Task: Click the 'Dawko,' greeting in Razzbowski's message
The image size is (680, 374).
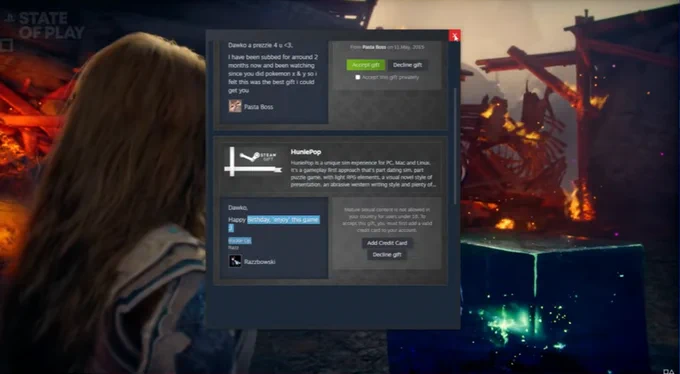Action: coord(238,208)
